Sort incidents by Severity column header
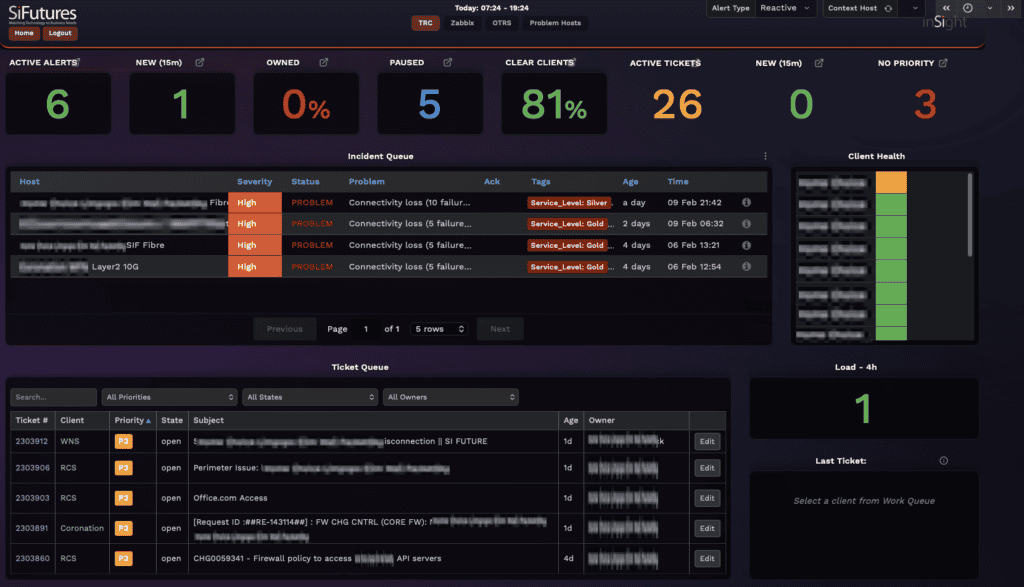 point(254,182)
